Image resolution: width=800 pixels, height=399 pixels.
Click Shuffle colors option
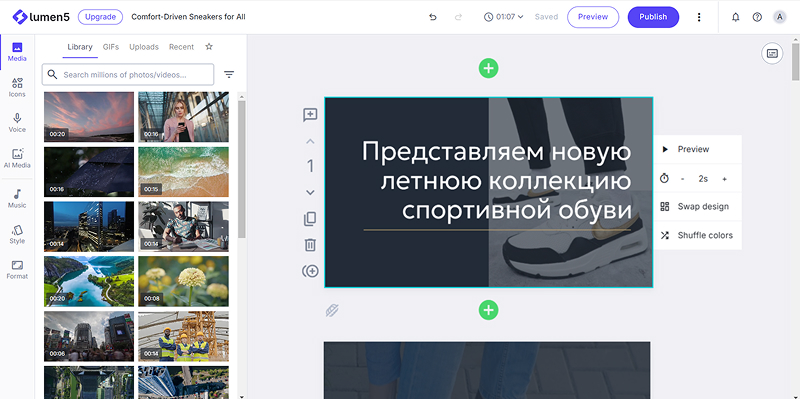coord(697,235)
